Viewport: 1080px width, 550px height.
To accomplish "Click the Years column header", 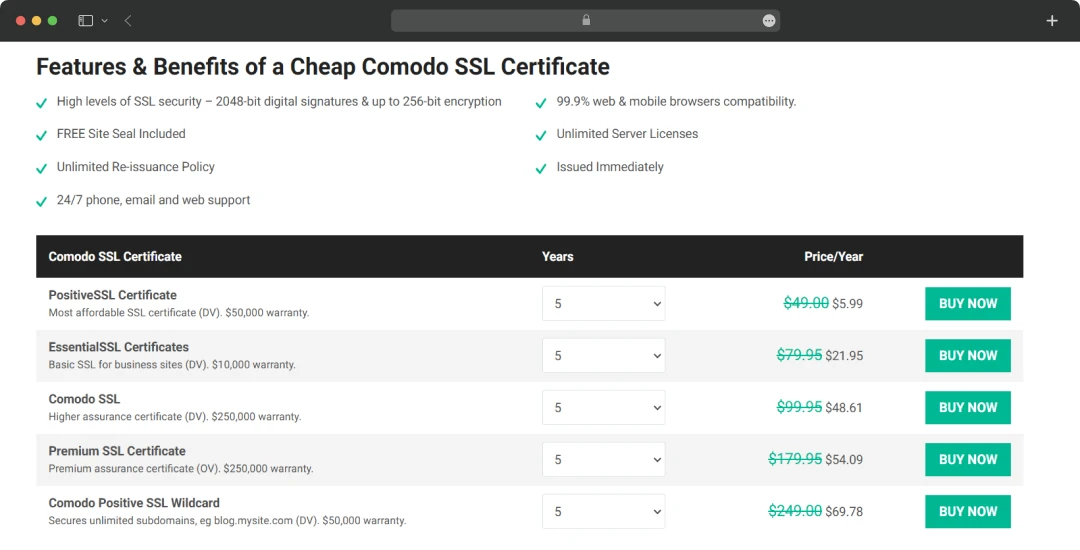I will coord(557,256).
